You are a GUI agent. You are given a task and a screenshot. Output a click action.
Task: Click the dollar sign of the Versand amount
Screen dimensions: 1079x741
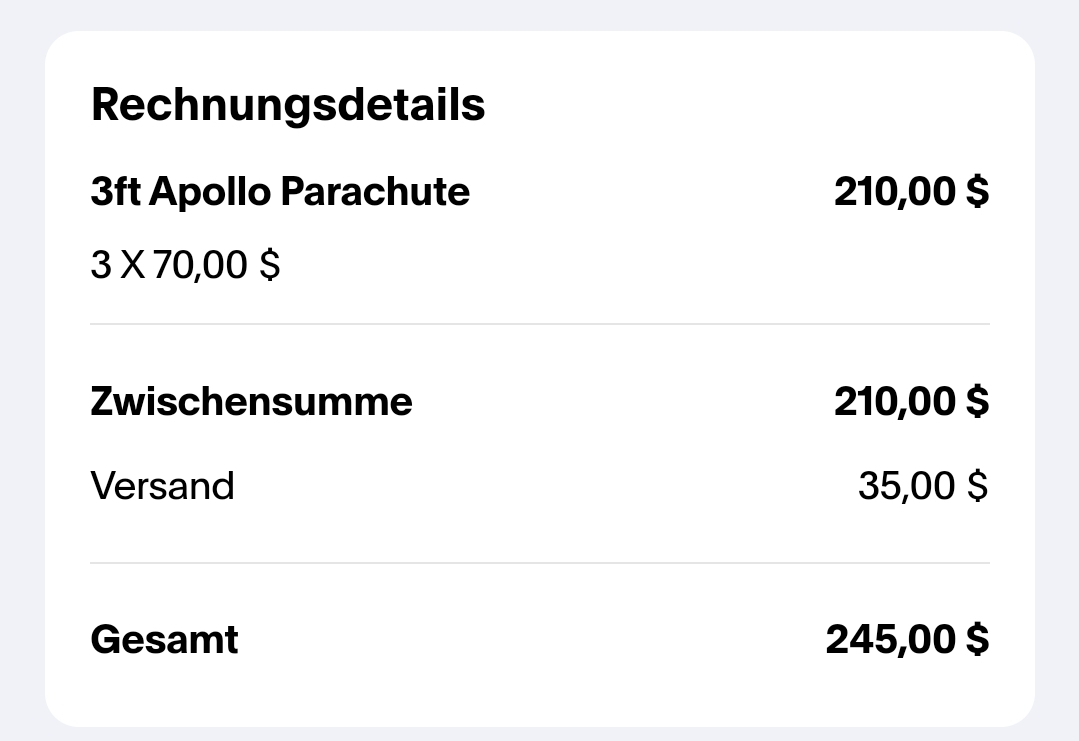[977, 486]
